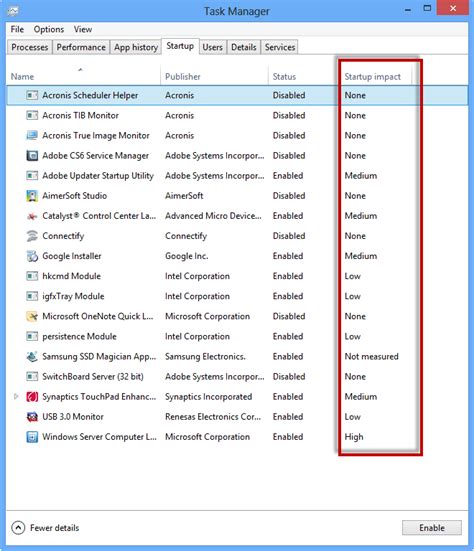Click the igfxTray Module icon
This screenshot has width=474, height=551.
pyautogui.click(x=32, y=296)
